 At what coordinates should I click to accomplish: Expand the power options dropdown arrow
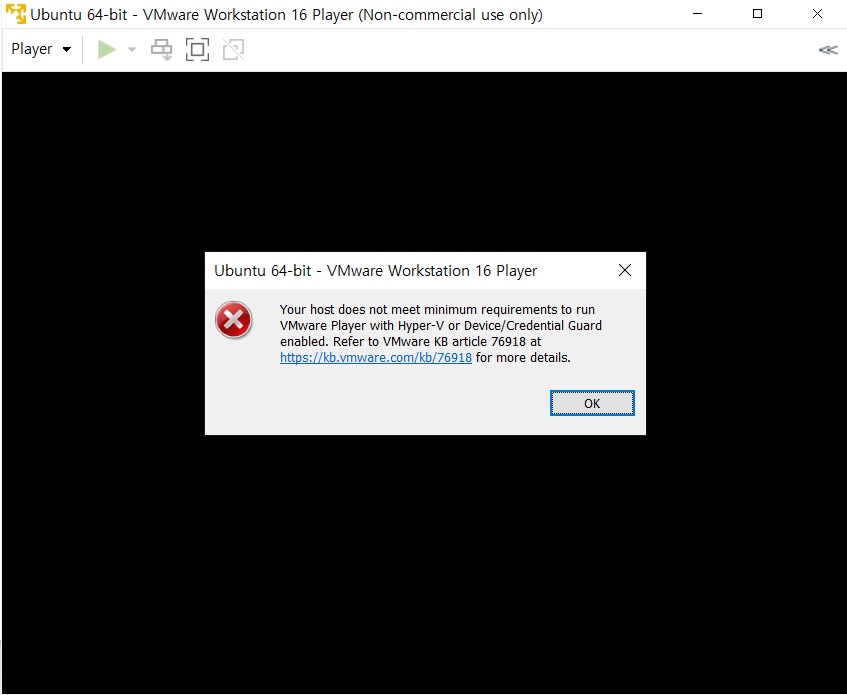[132, 50]
